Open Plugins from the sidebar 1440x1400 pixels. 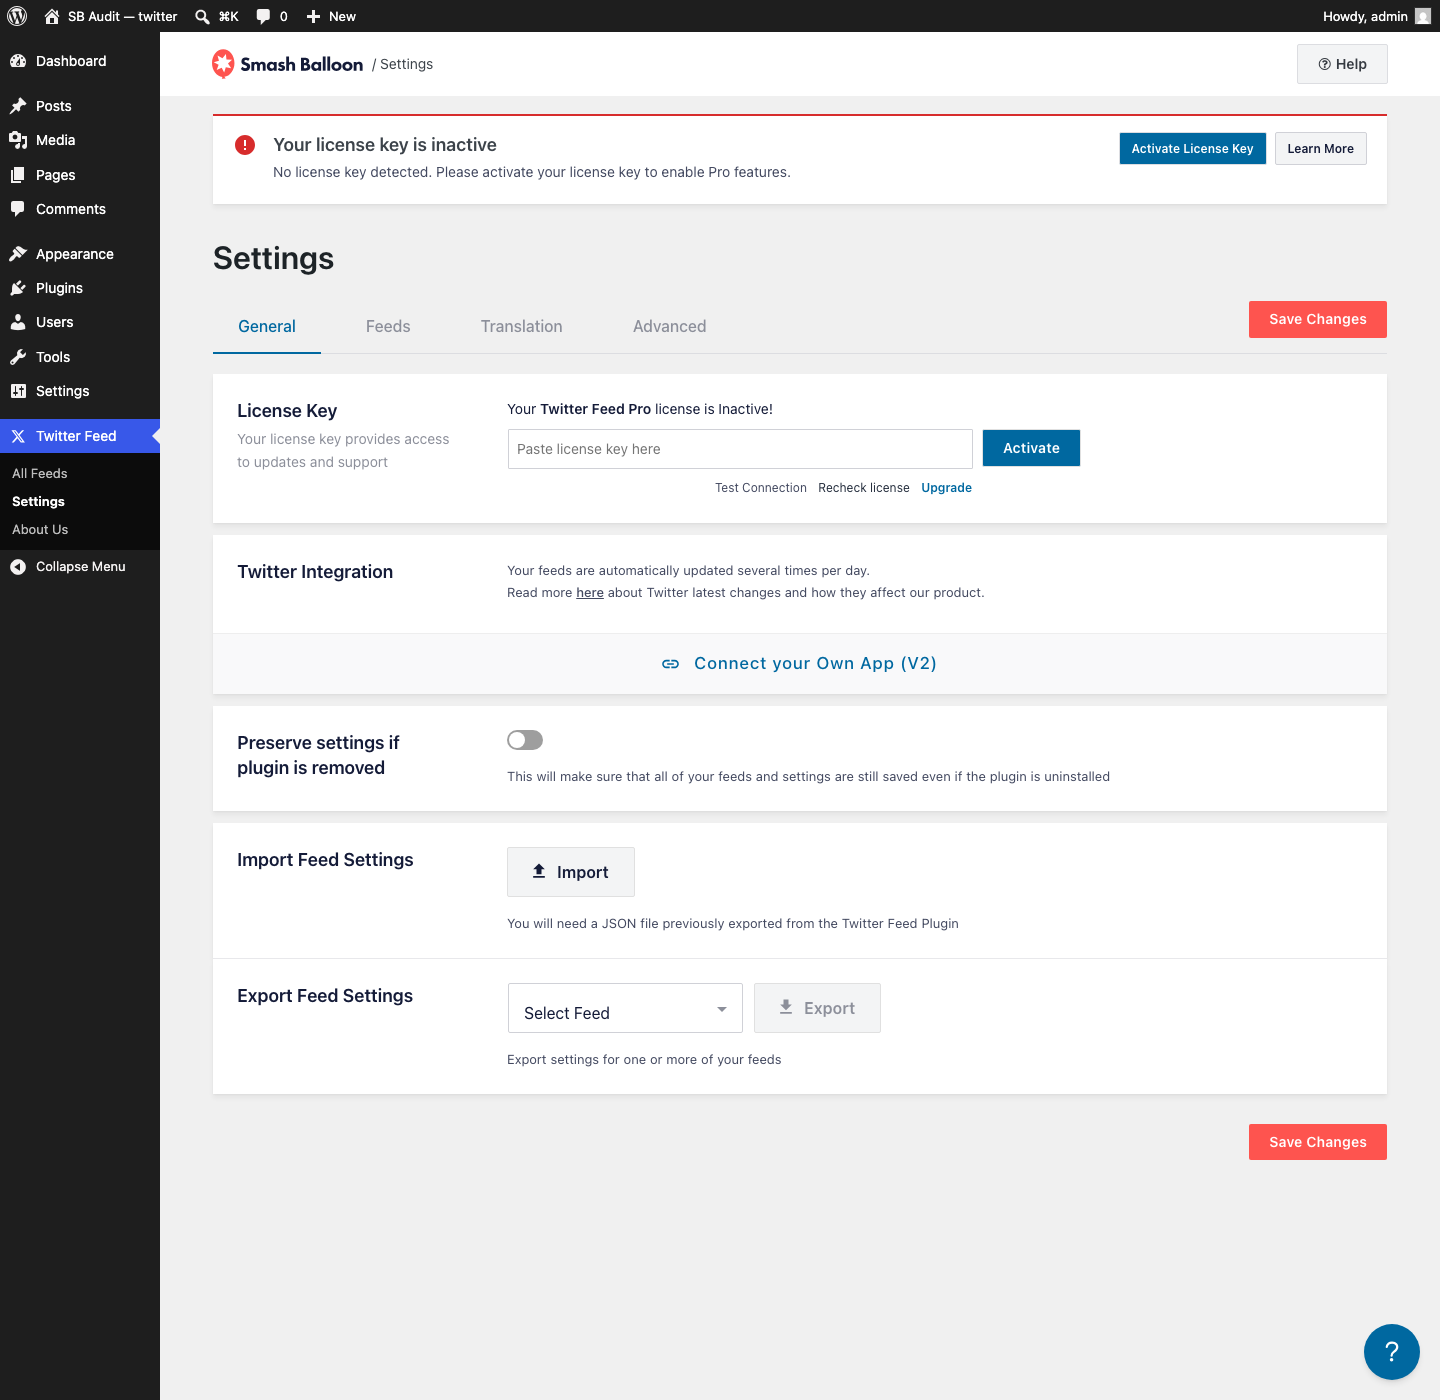[59, 288]
